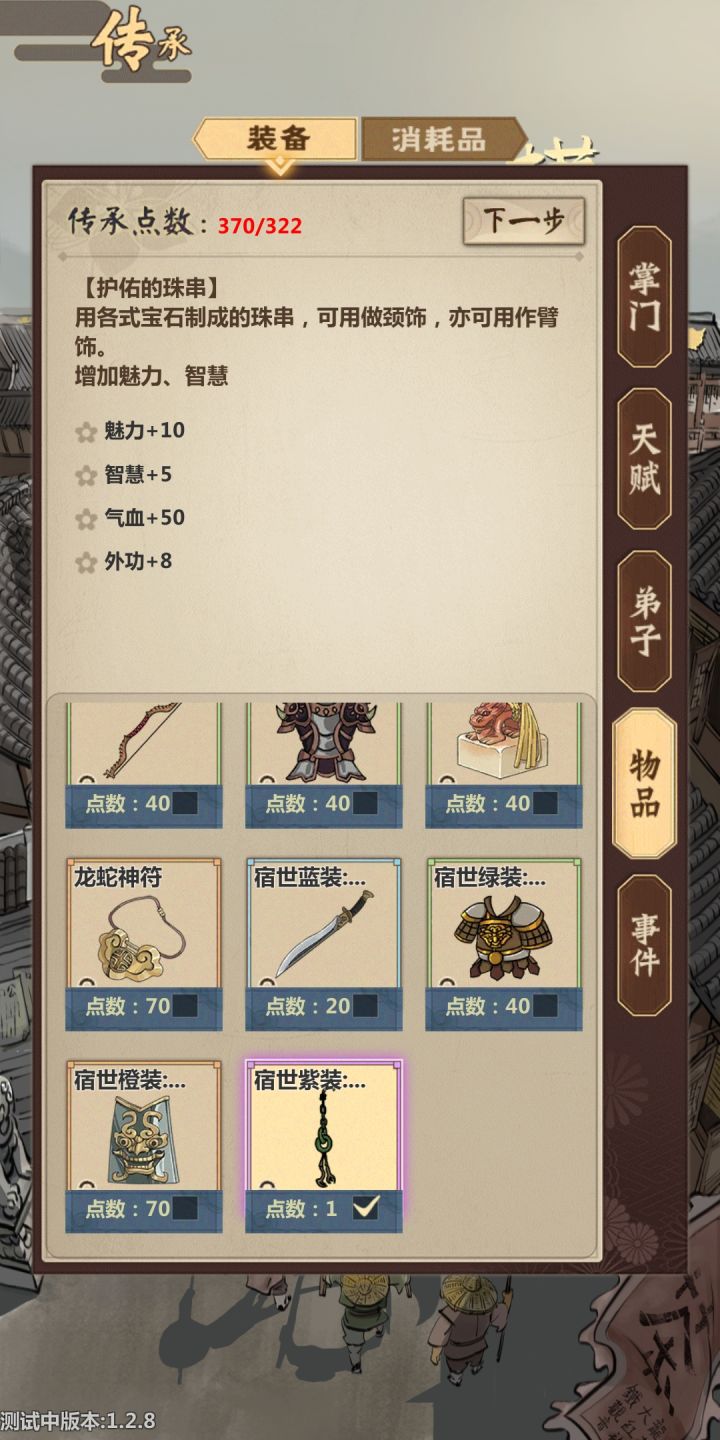Image resolution: width=720 pixels, height=1440 pixels.
Task: Uncheck the 宿世紫装 点数 1 checkbox
Action: point(365,1209)
